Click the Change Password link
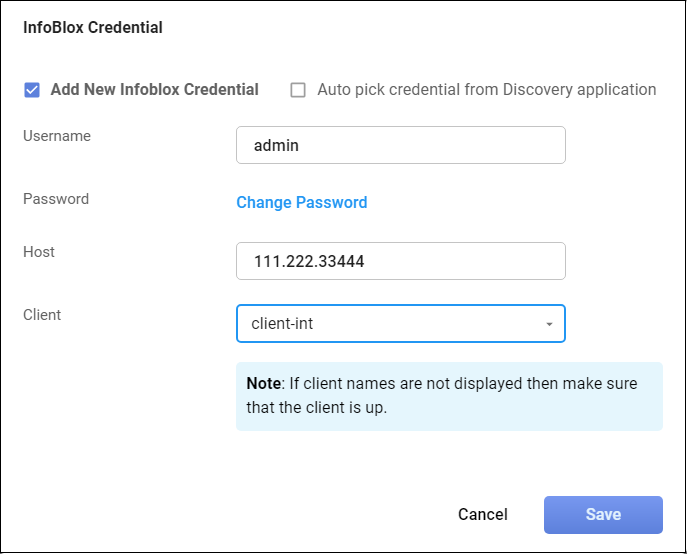Viewport: 687px width, 554px height. [301, 202]
